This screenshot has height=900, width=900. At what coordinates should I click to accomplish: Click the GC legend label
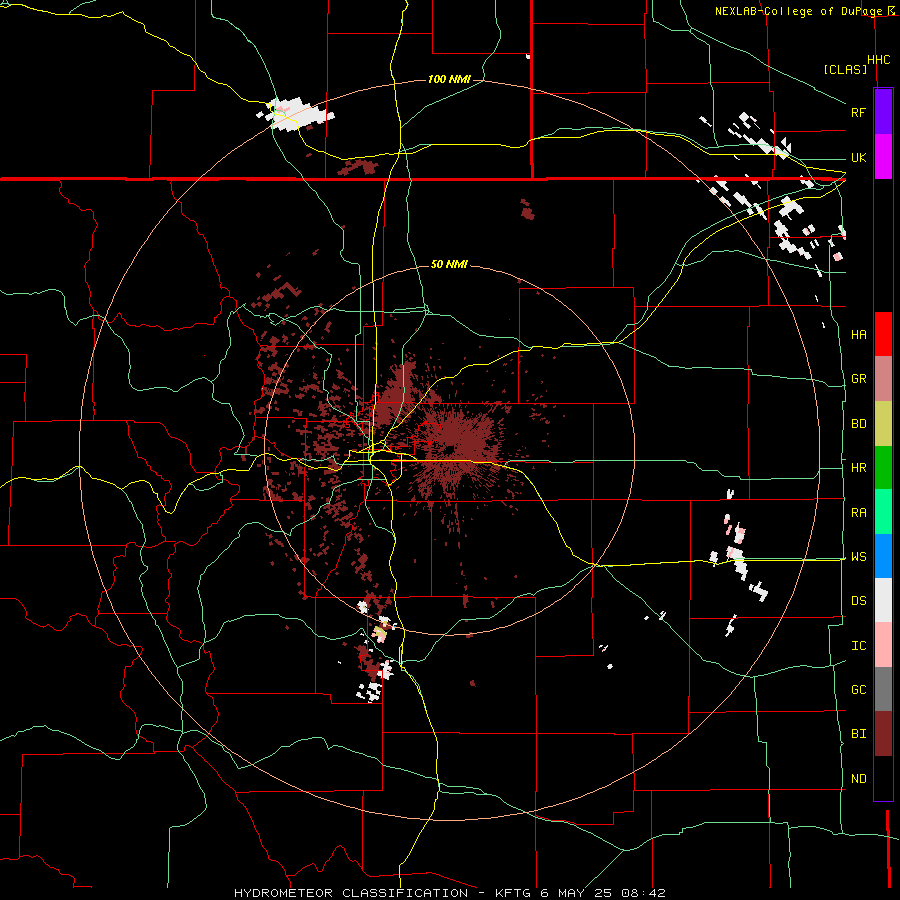coord(858,690)
